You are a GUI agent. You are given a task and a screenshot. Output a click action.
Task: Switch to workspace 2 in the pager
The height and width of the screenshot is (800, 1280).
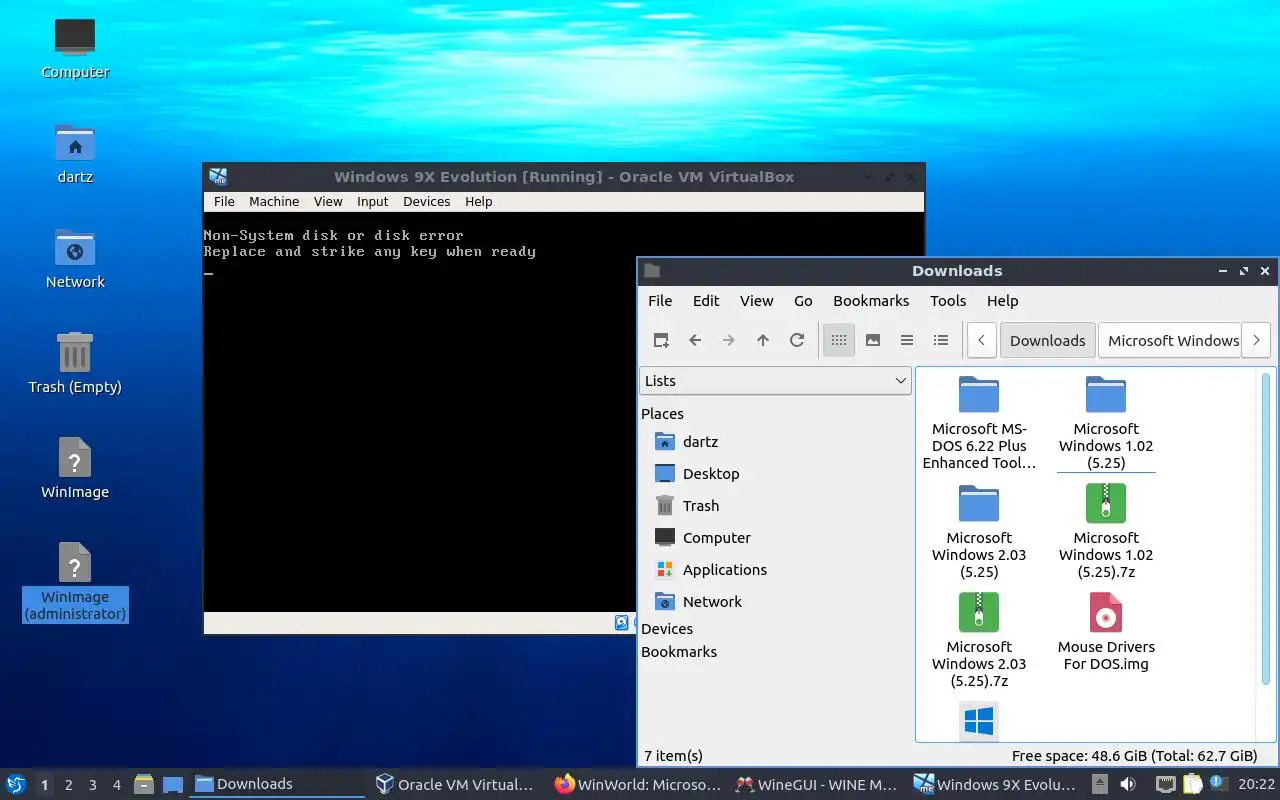click(69, 785)
